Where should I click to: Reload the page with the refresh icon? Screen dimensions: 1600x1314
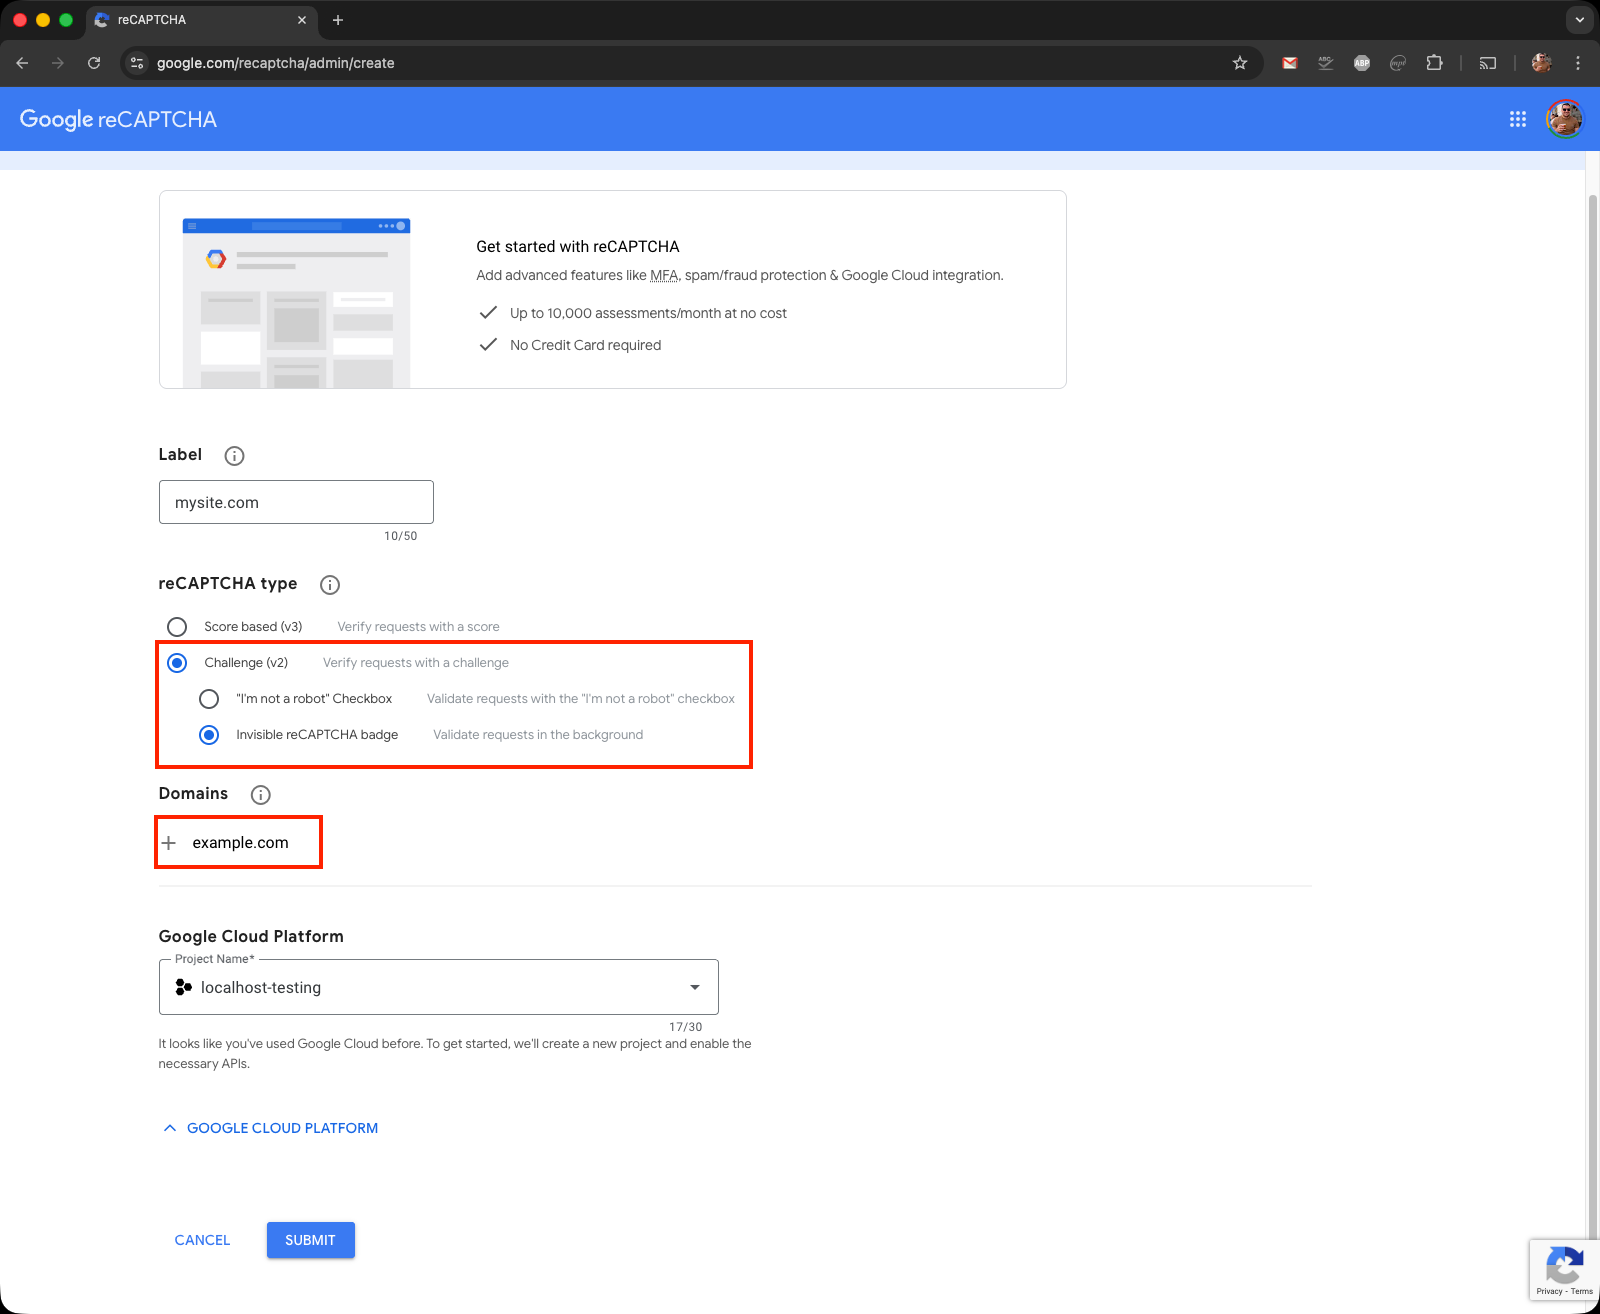(x=94, y=63)
